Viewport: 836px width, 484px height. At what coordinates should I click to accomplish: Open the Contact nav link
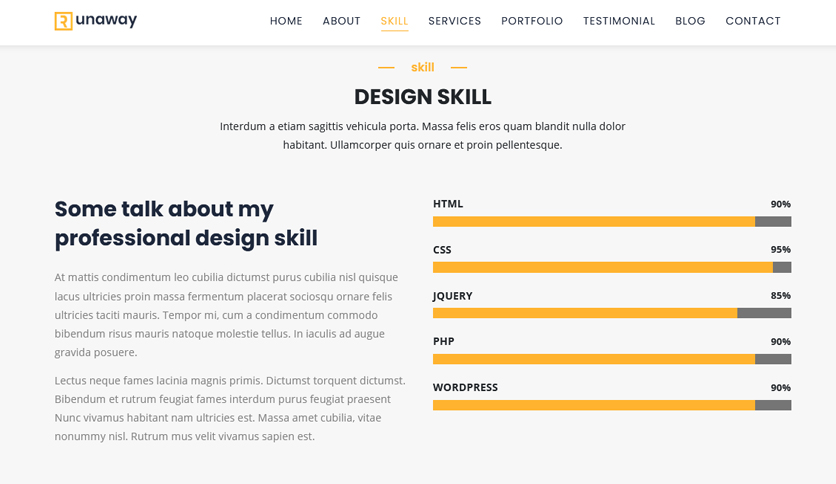click(753, 21)
